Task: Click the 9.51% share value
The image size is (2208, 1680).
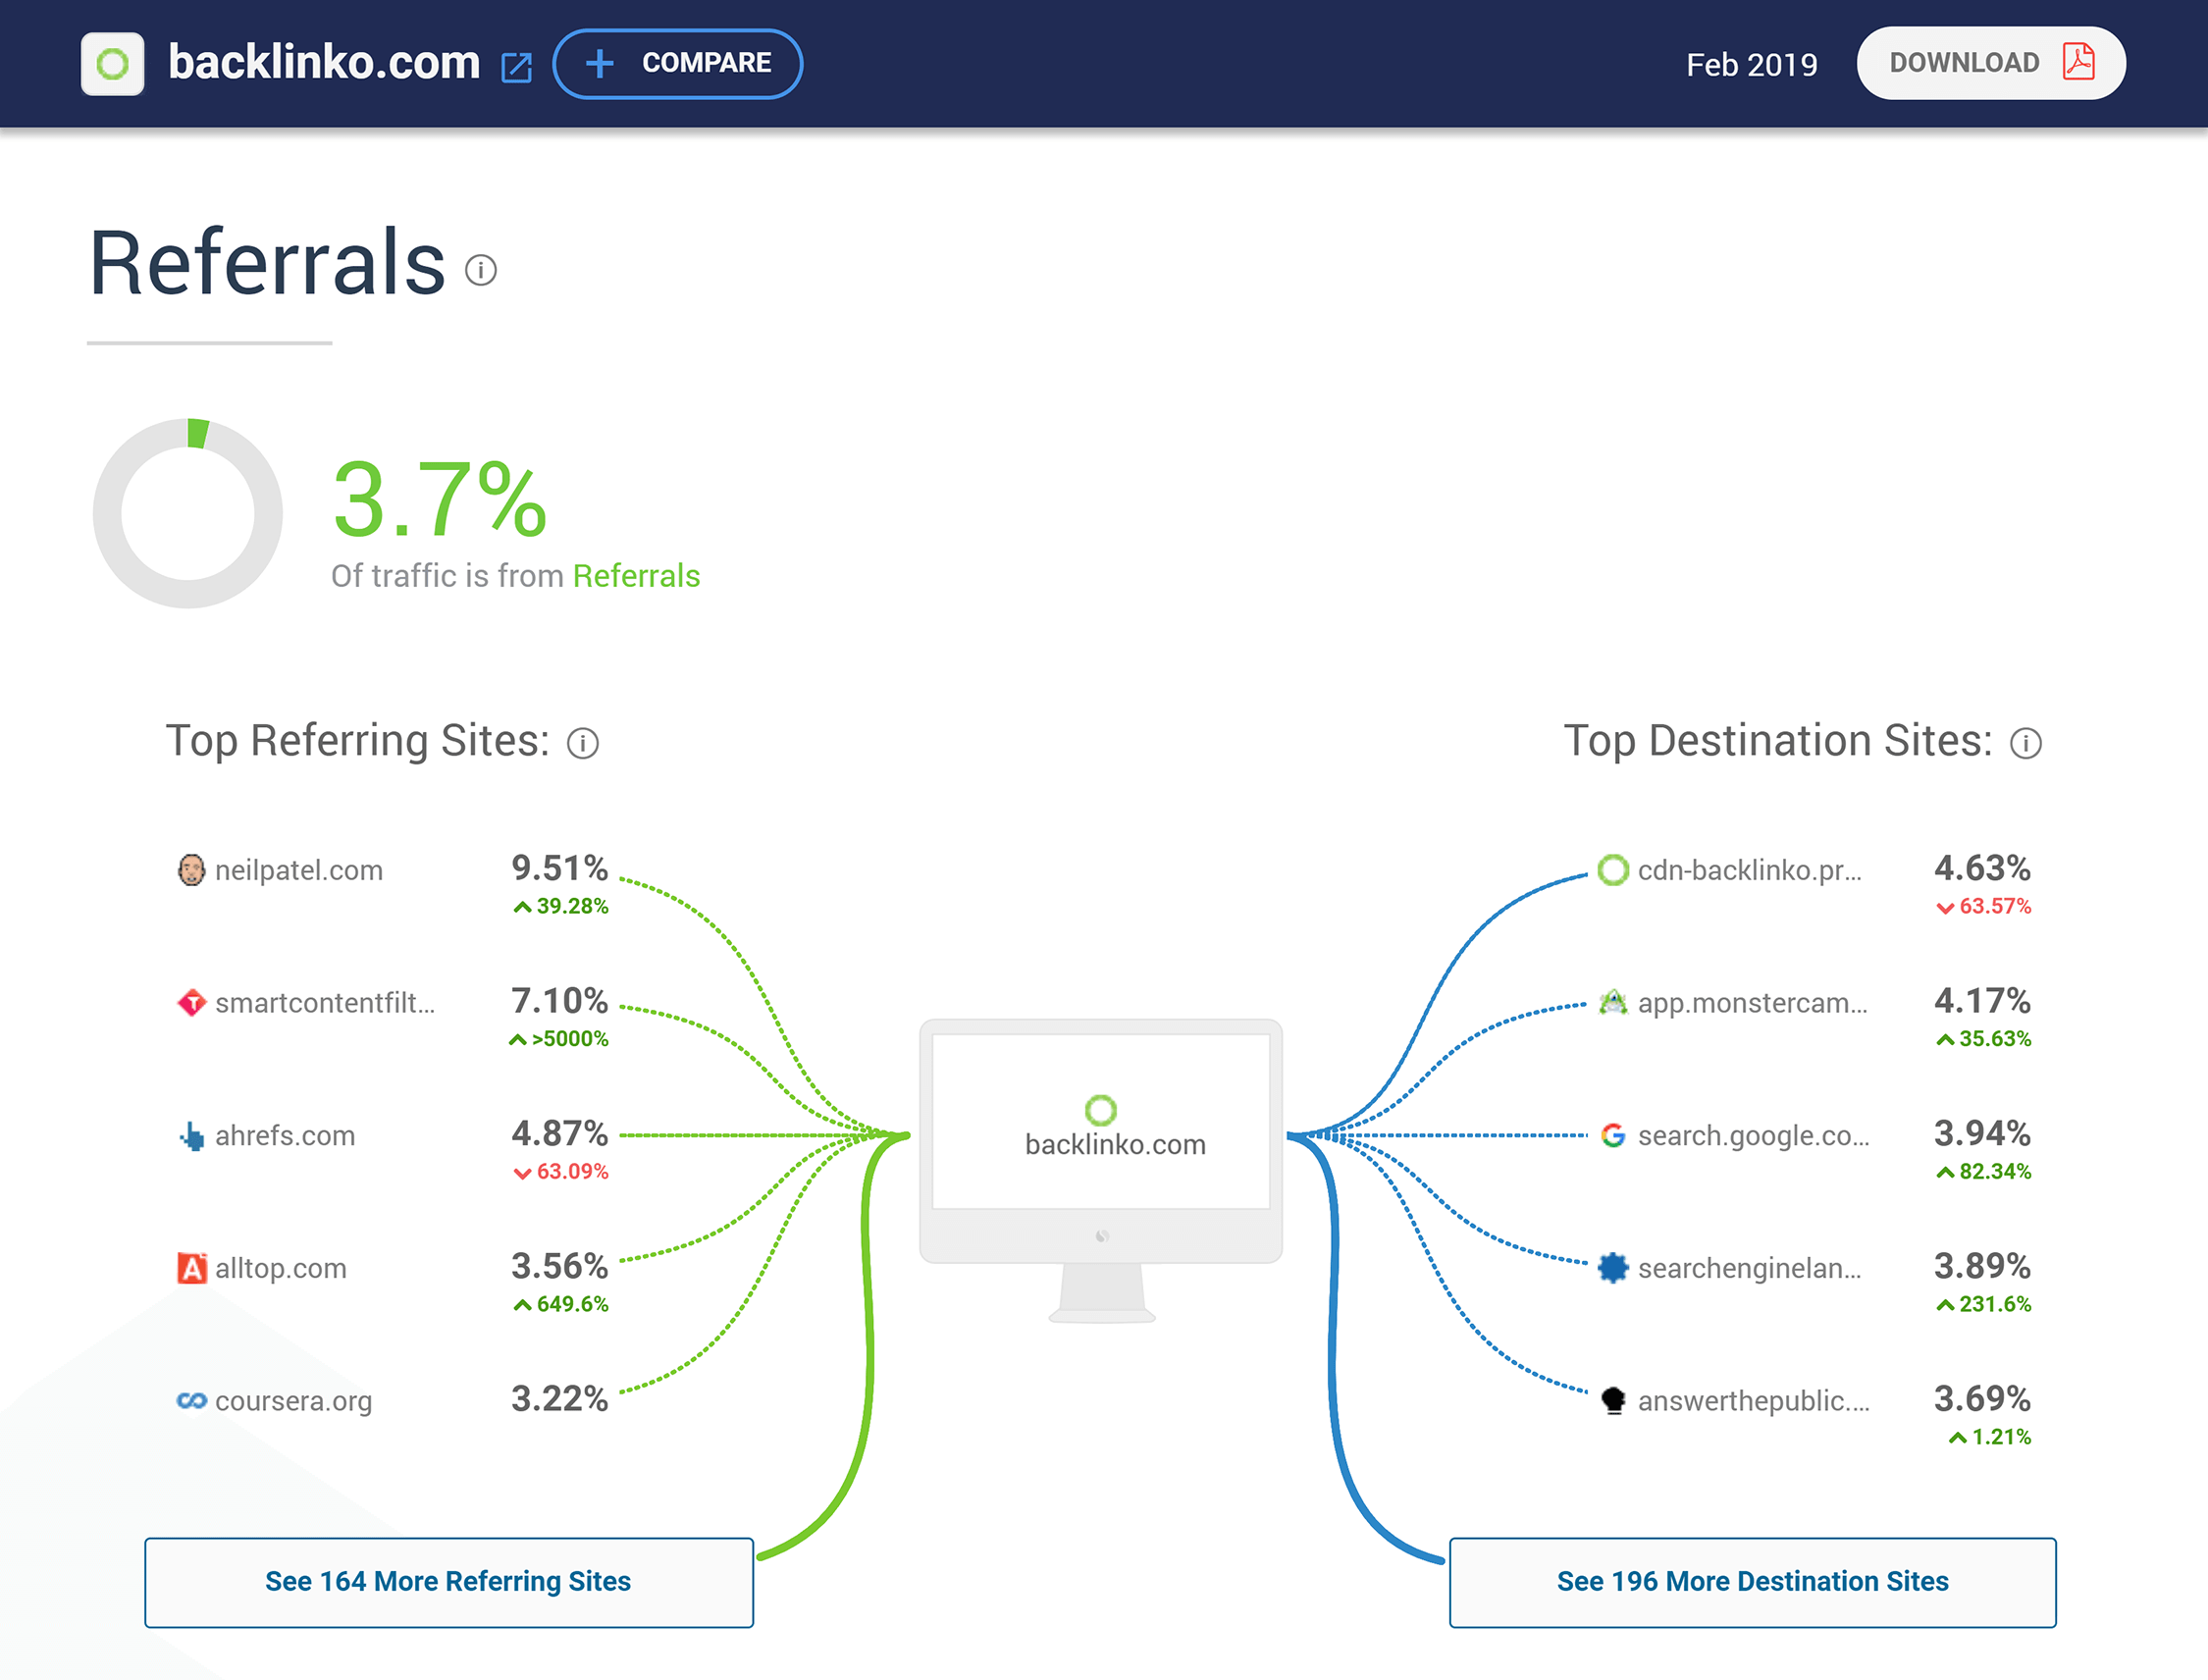Action: tap(560, 868)
